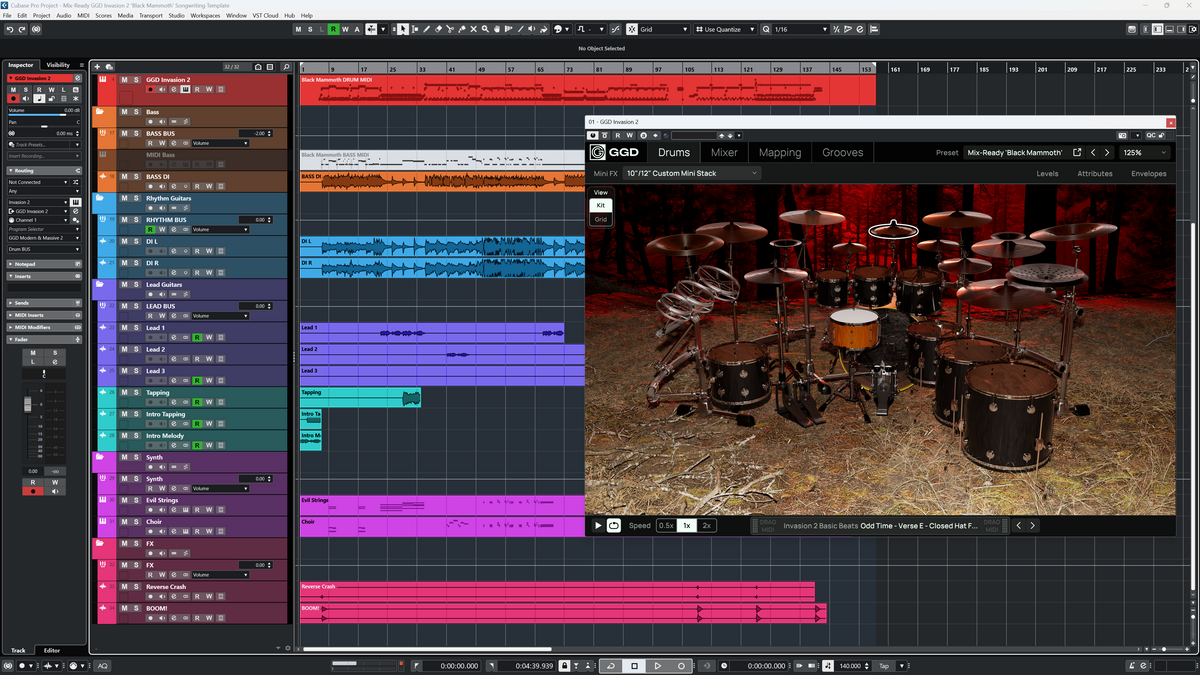
Task: Click the Bass folder track icon
Action: (x=100, y=112)
